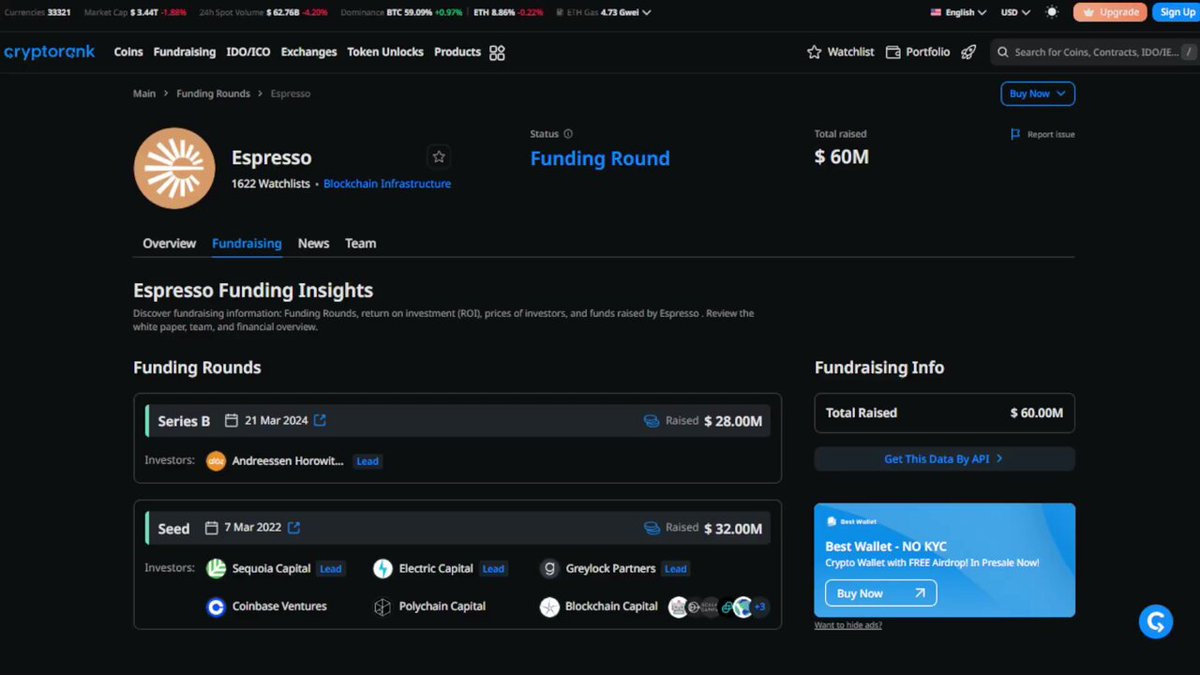Click Report issue flag
Image resolution: width=1200 pixels, height=675 pixels.
click(1043, 134)
